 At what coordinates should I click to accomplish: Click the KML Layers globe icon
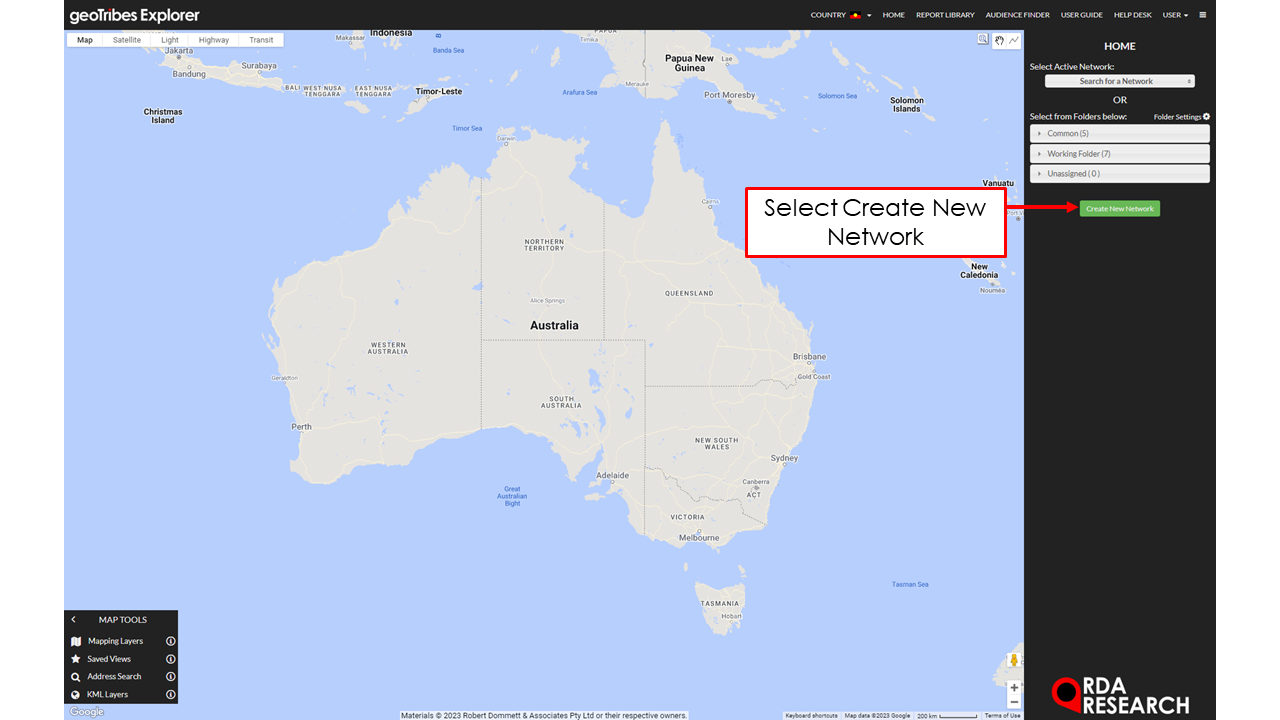(x=76, y=694)
